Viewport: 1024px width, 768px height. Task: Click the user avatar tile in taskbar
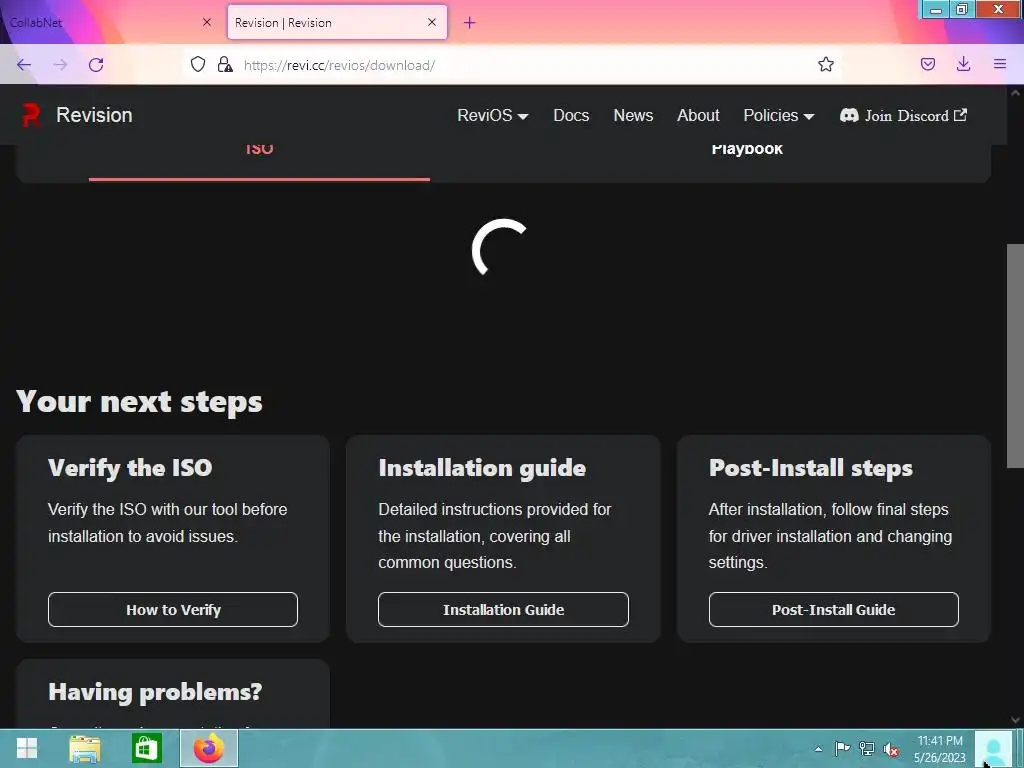click(993, 748)
